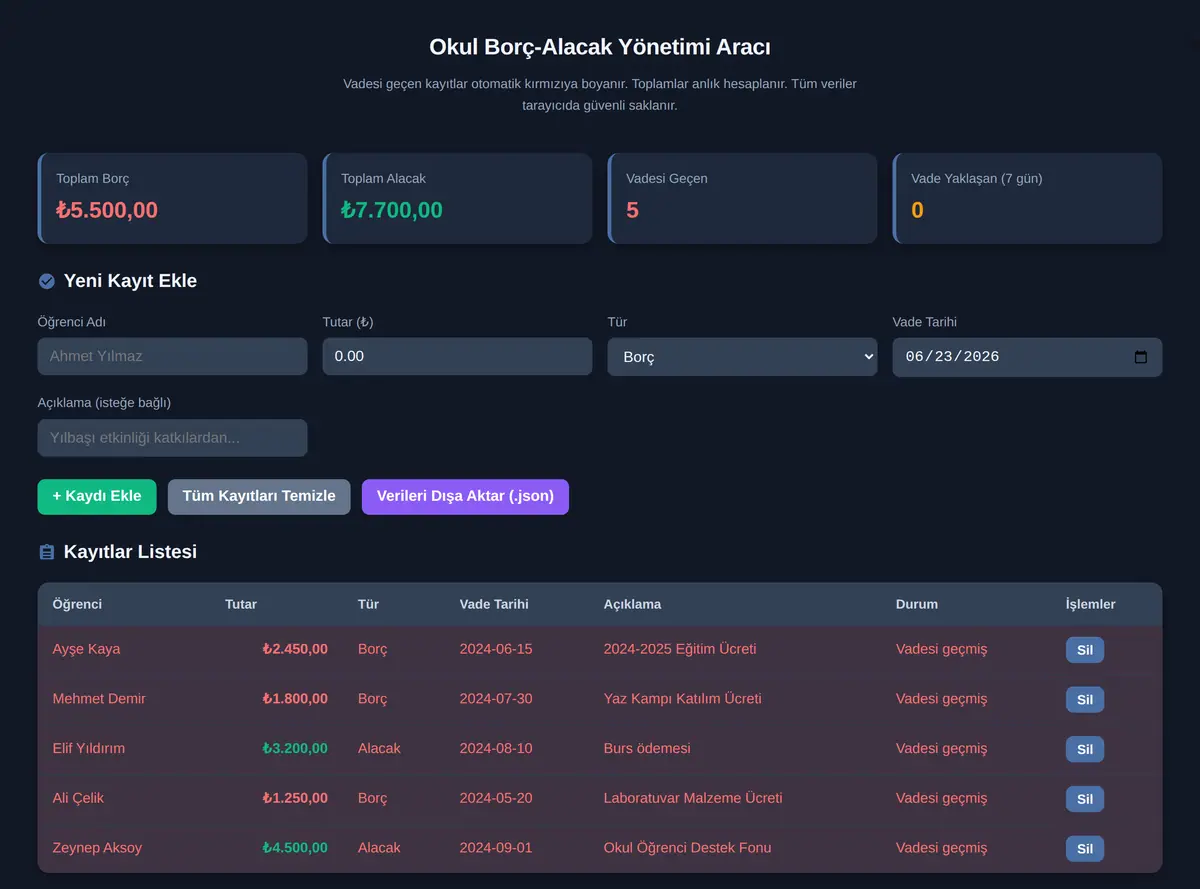
Task: Click the ₺1.250,00 amount cell
Action: [x=295, y=798]
